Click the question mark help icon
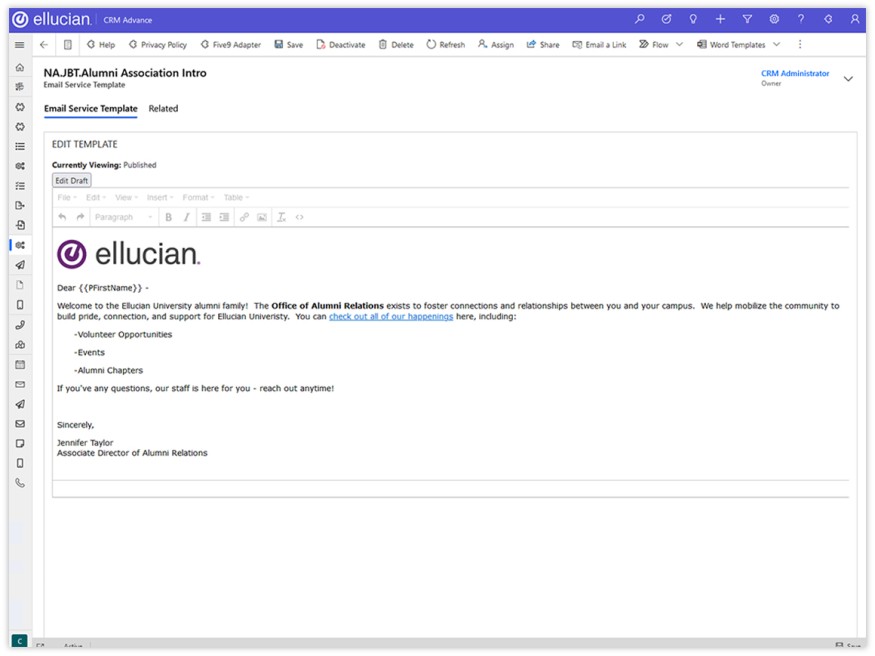 pyautogui.click(x=801, y=19)
